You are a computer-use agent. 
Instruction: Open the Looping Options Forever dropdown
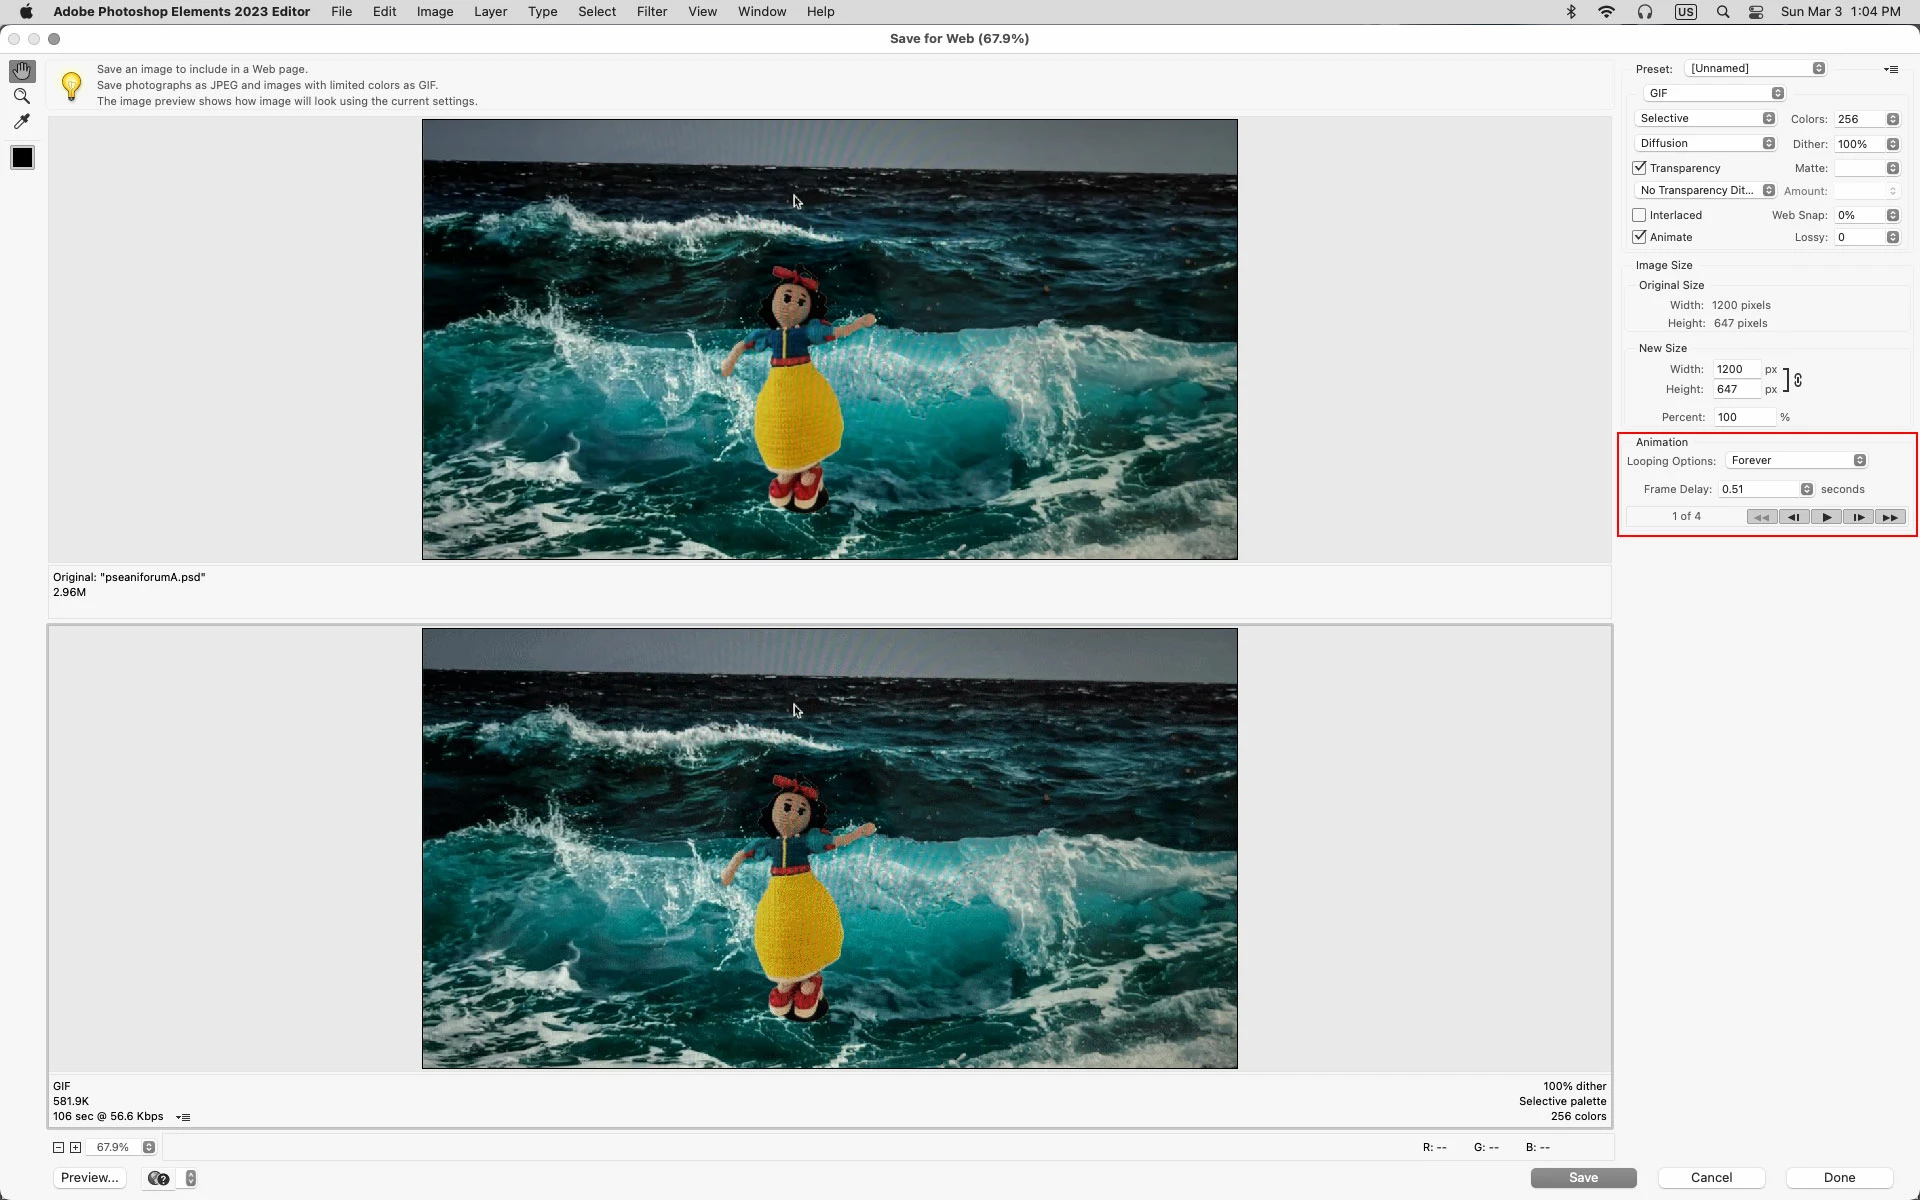pos(1796,460)
